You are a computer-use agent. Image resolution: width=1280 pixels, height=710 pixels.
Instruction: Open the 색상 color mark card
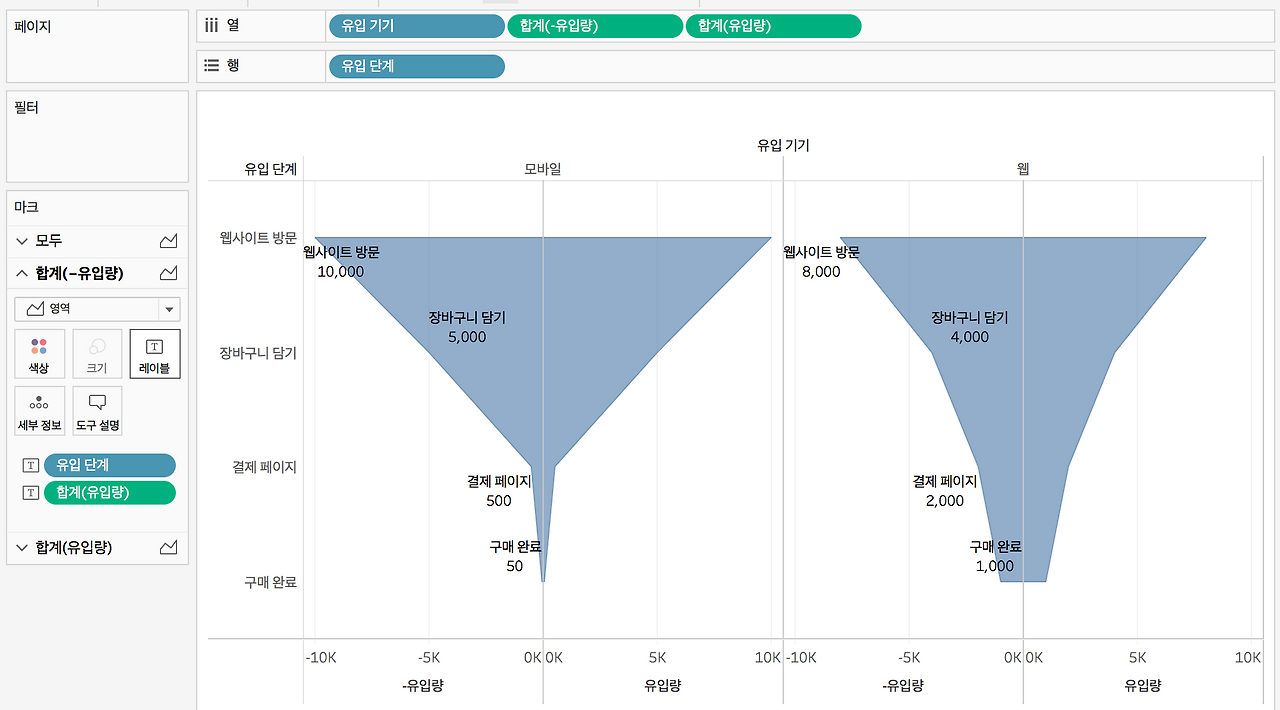tap(39, 354)
